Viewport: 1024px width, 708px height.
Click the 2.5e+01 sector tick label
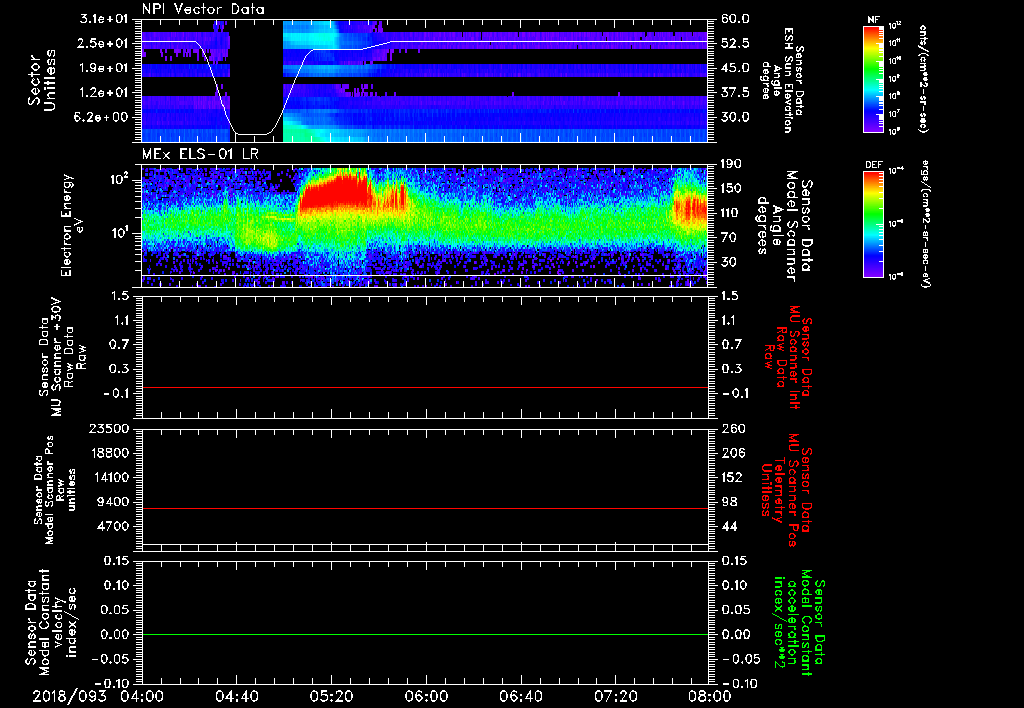104,44
